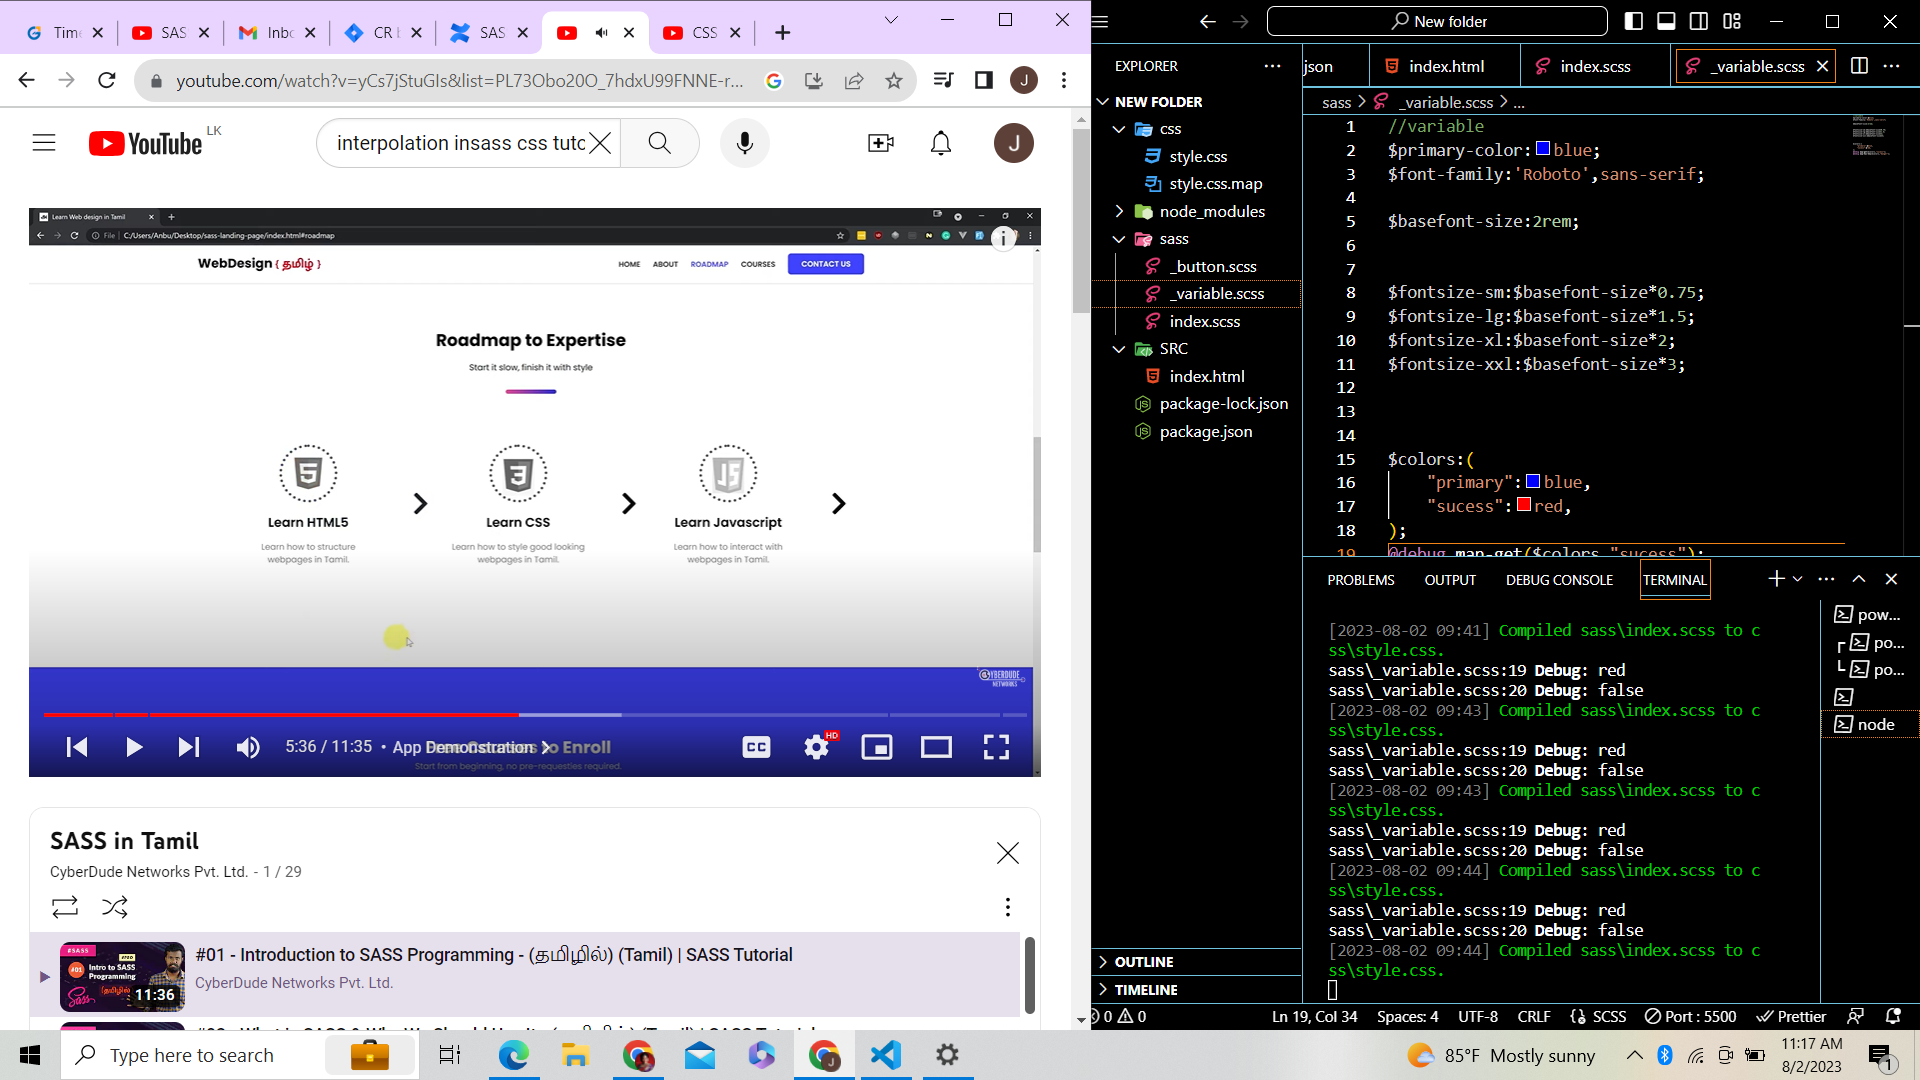The height and width of the screenshot is (1080, 1920).
Task: Click Port : 5500 Live Server status
Action: pos(1691,1016)
